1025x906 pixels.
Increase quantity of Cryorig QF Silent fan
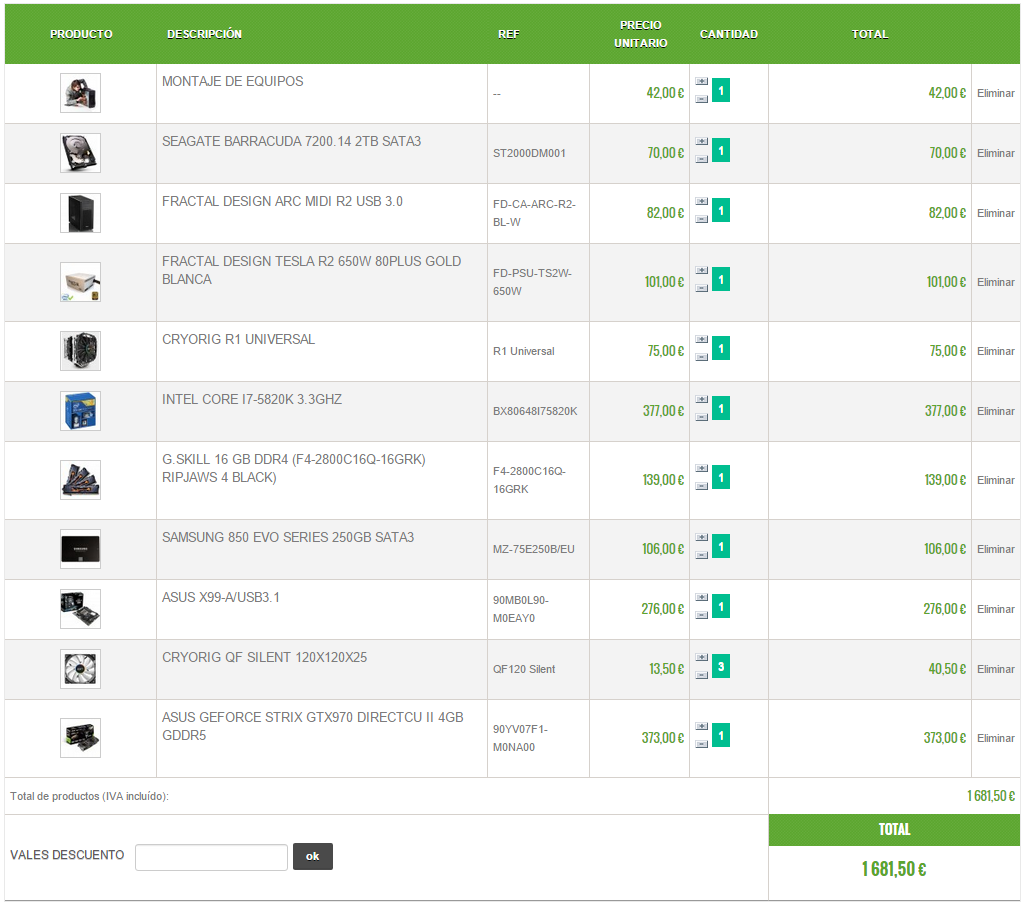pyautogui.click(x=701, y=658)
